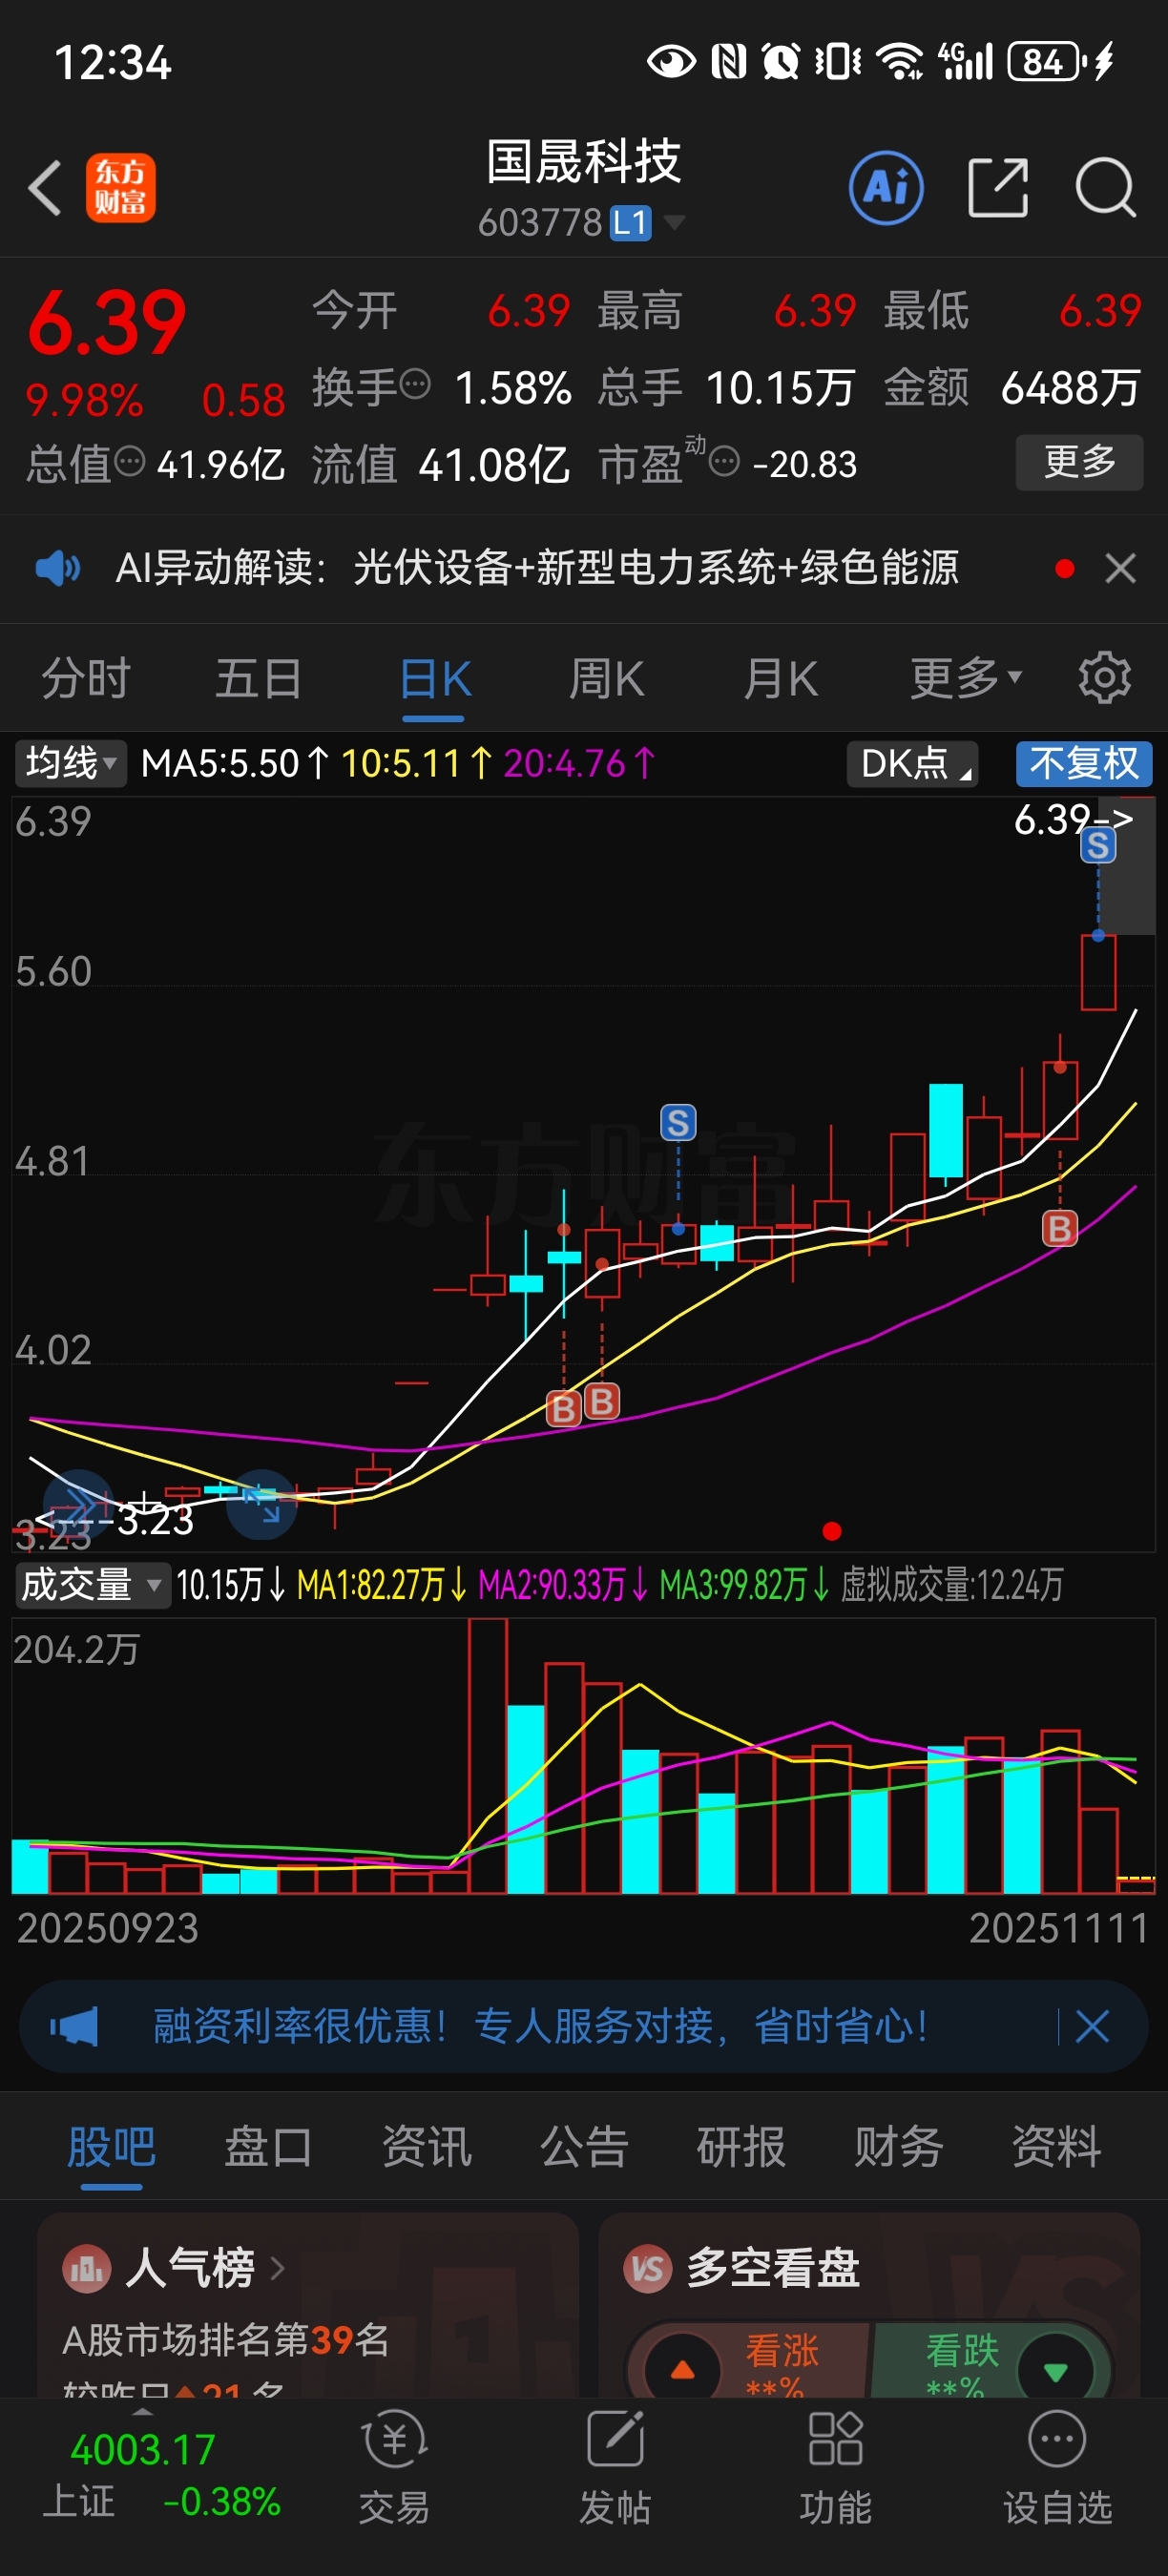Tap the 20250923 start date label
1168x2576 pixels.
click(x=108, y=1928)
